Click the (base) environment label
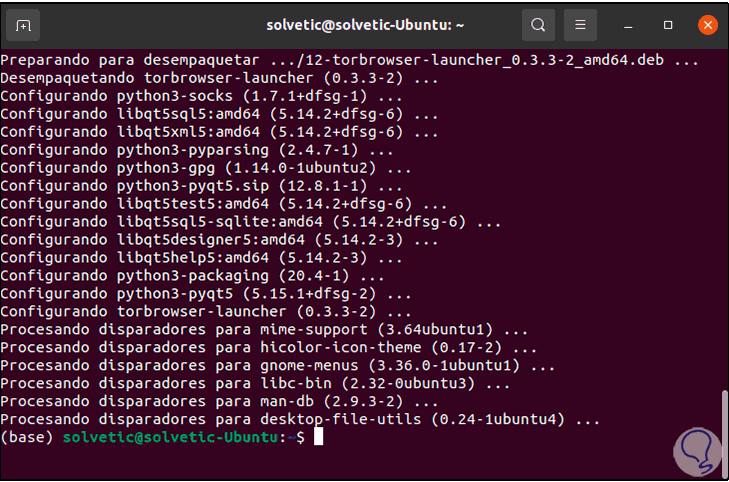729x482 pixels. tap(27, 438)
